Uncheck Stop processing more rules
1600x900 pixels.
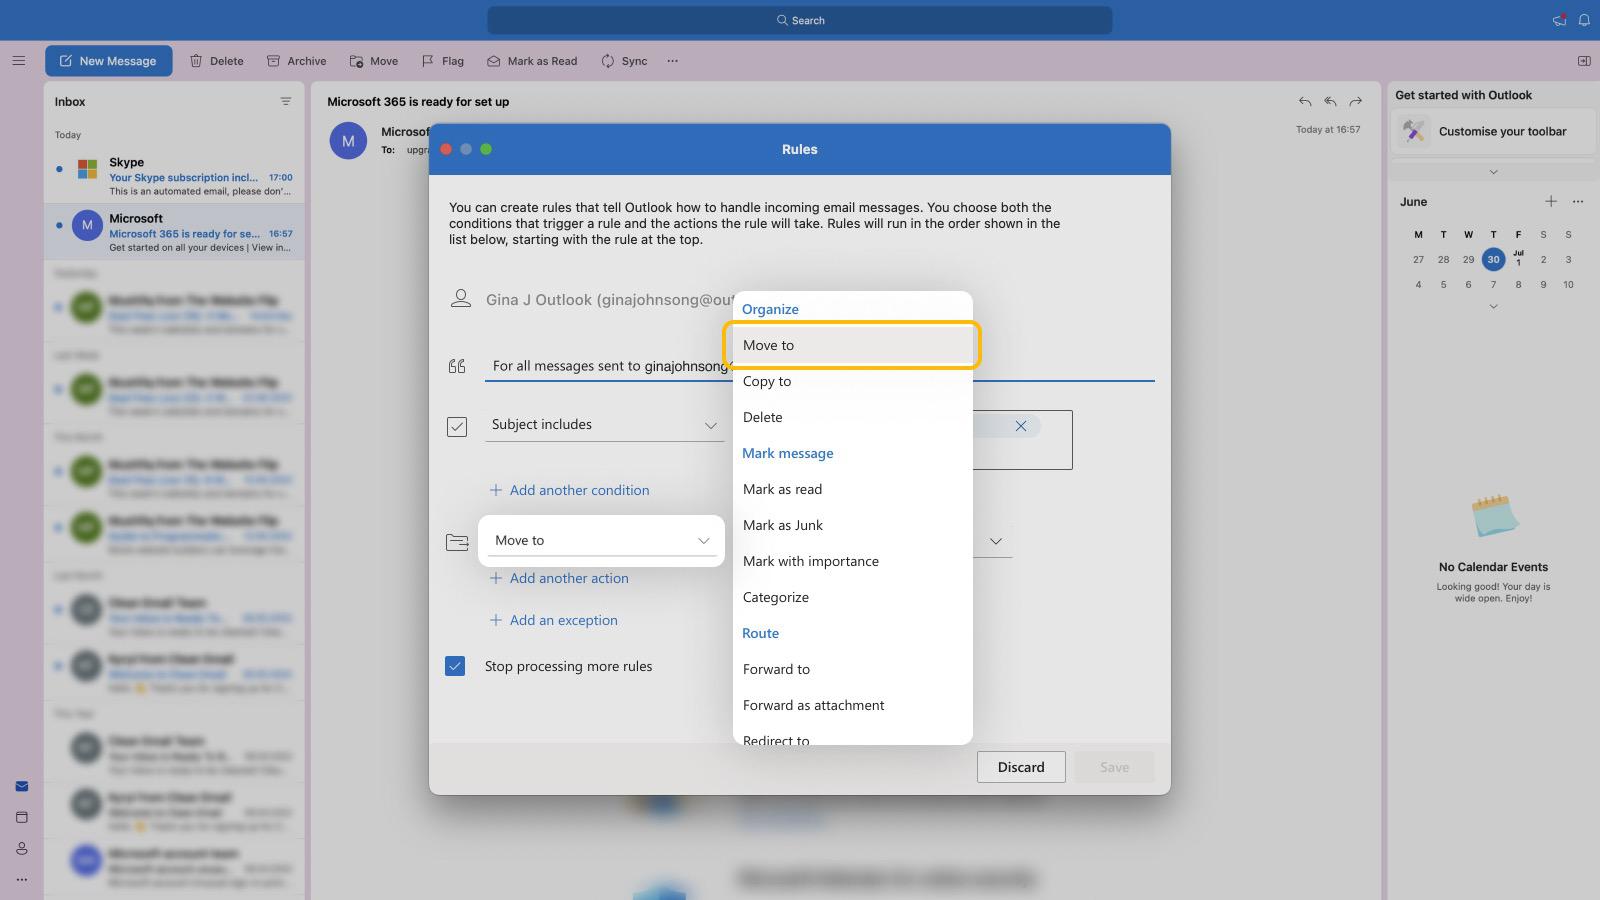pos(456,665)
